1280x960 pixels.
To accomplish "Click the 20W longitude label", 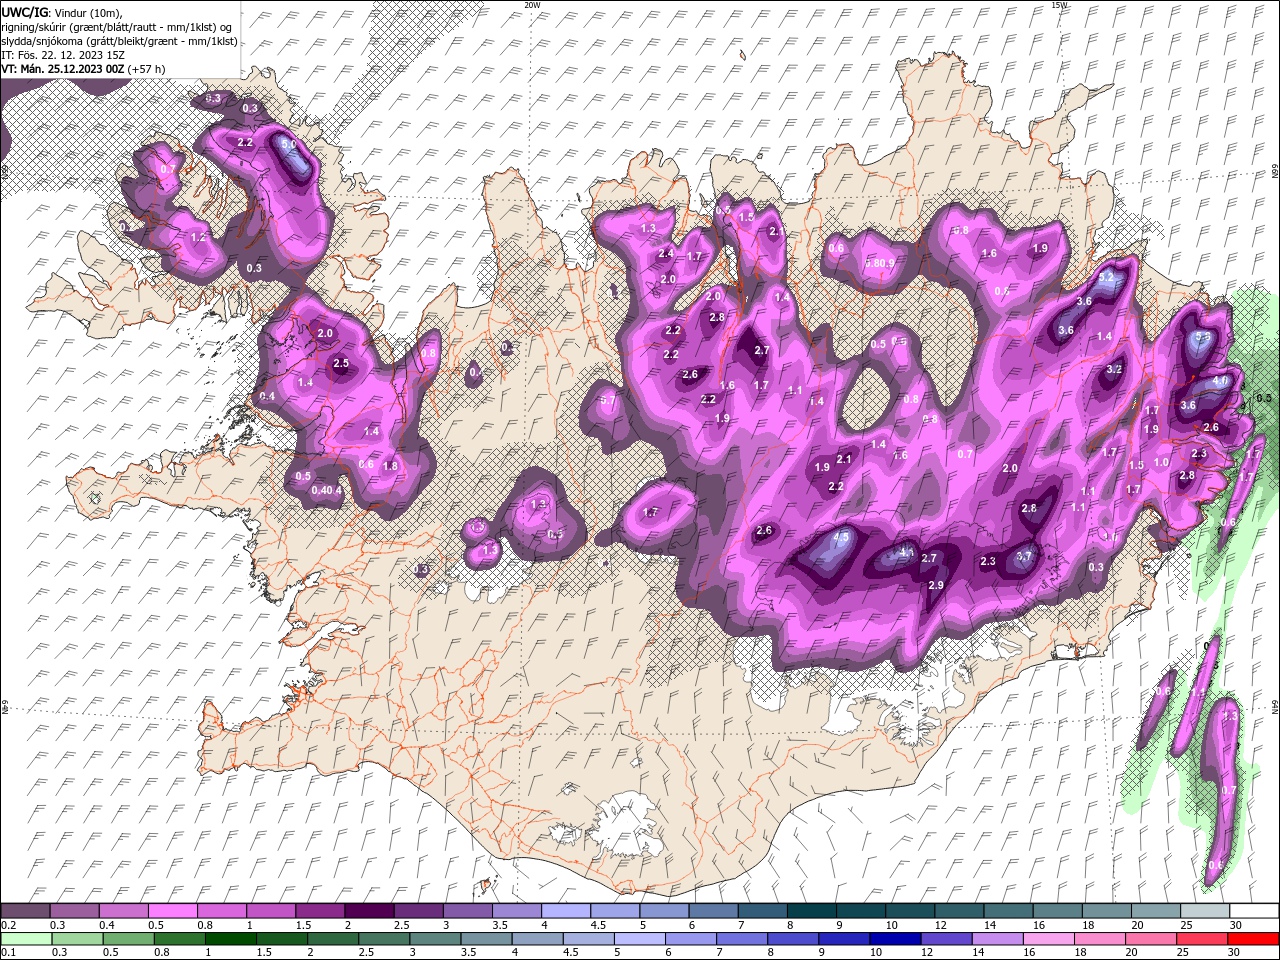I will pos(532,5).
